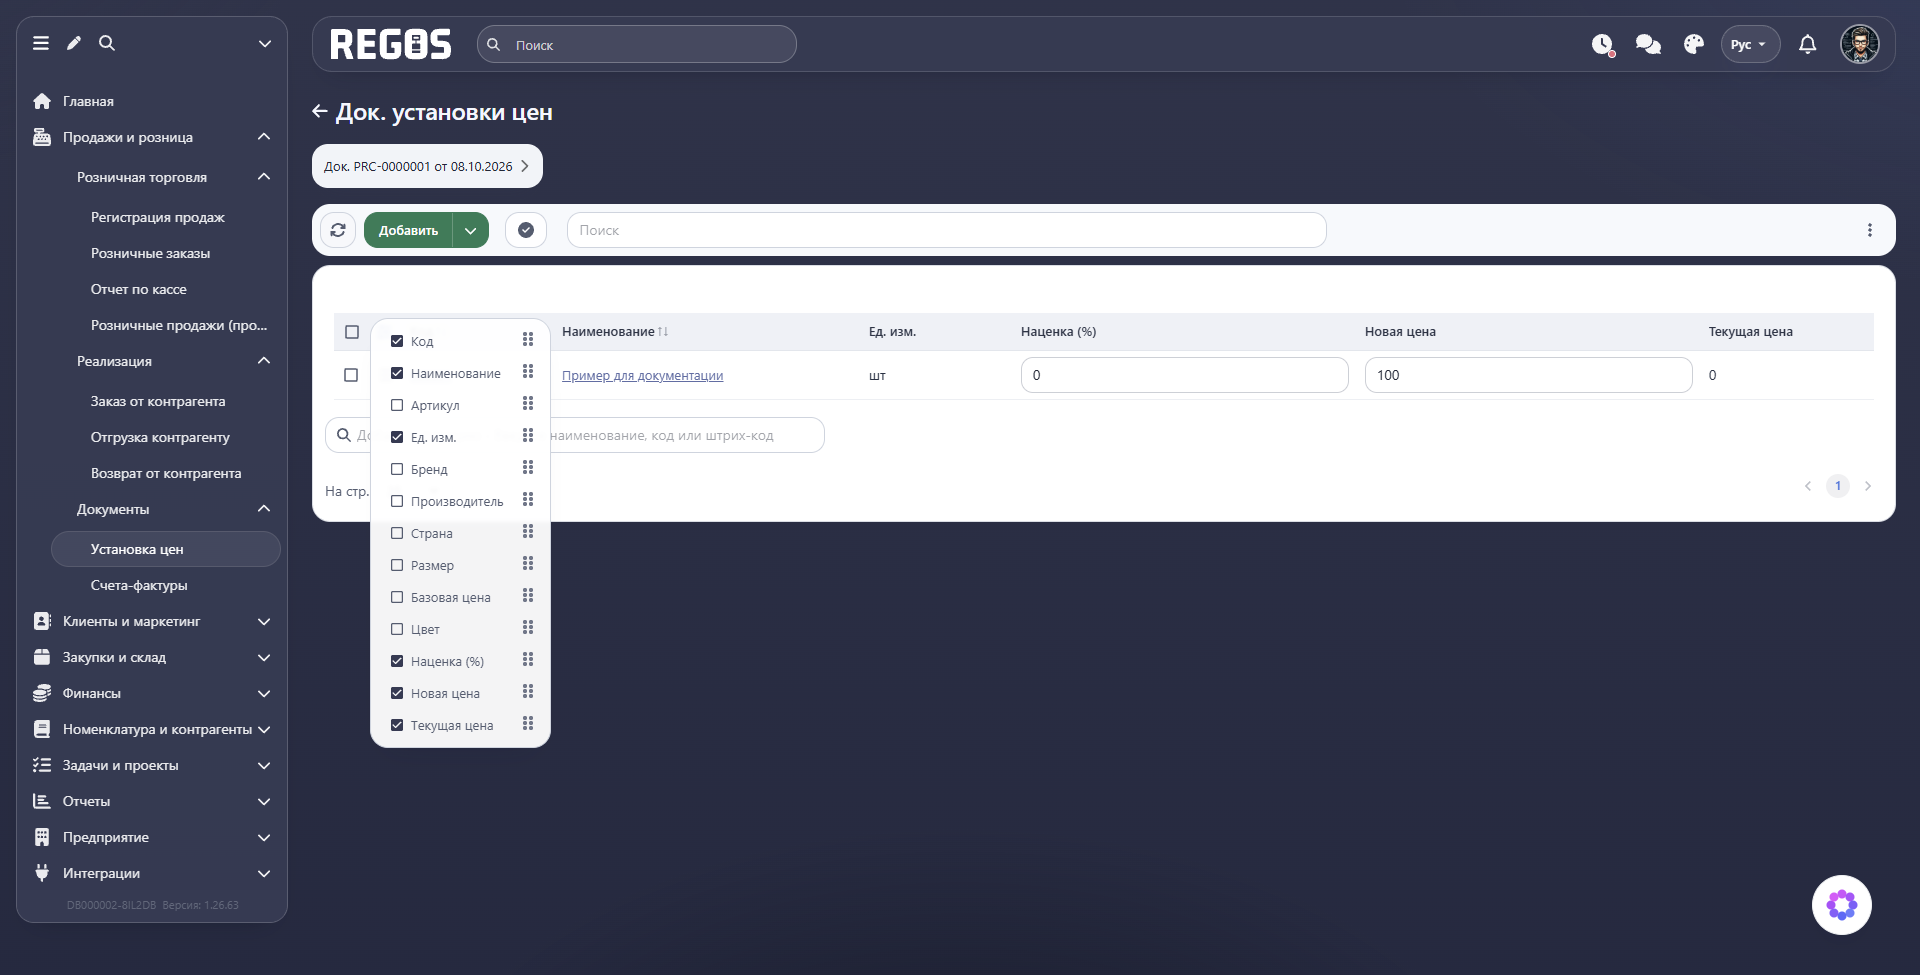Click the checkmark approve document icon
Screen dimensions: 1920x975
526,230
